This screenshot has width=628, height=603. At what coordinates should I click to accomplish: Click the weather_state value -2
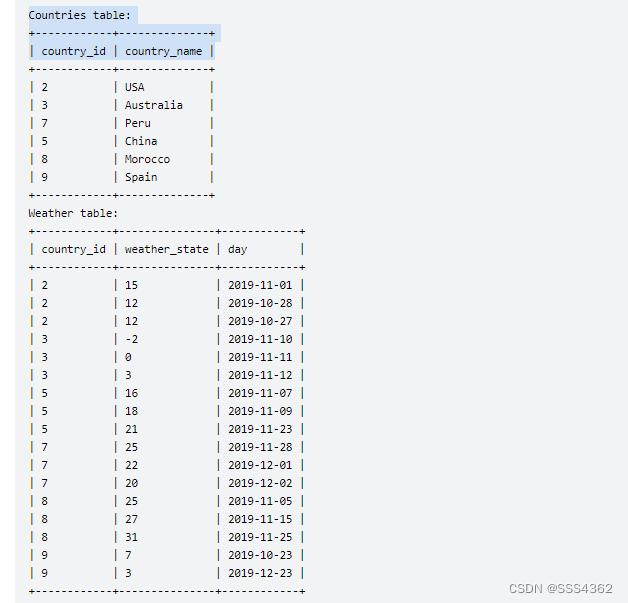131,339
